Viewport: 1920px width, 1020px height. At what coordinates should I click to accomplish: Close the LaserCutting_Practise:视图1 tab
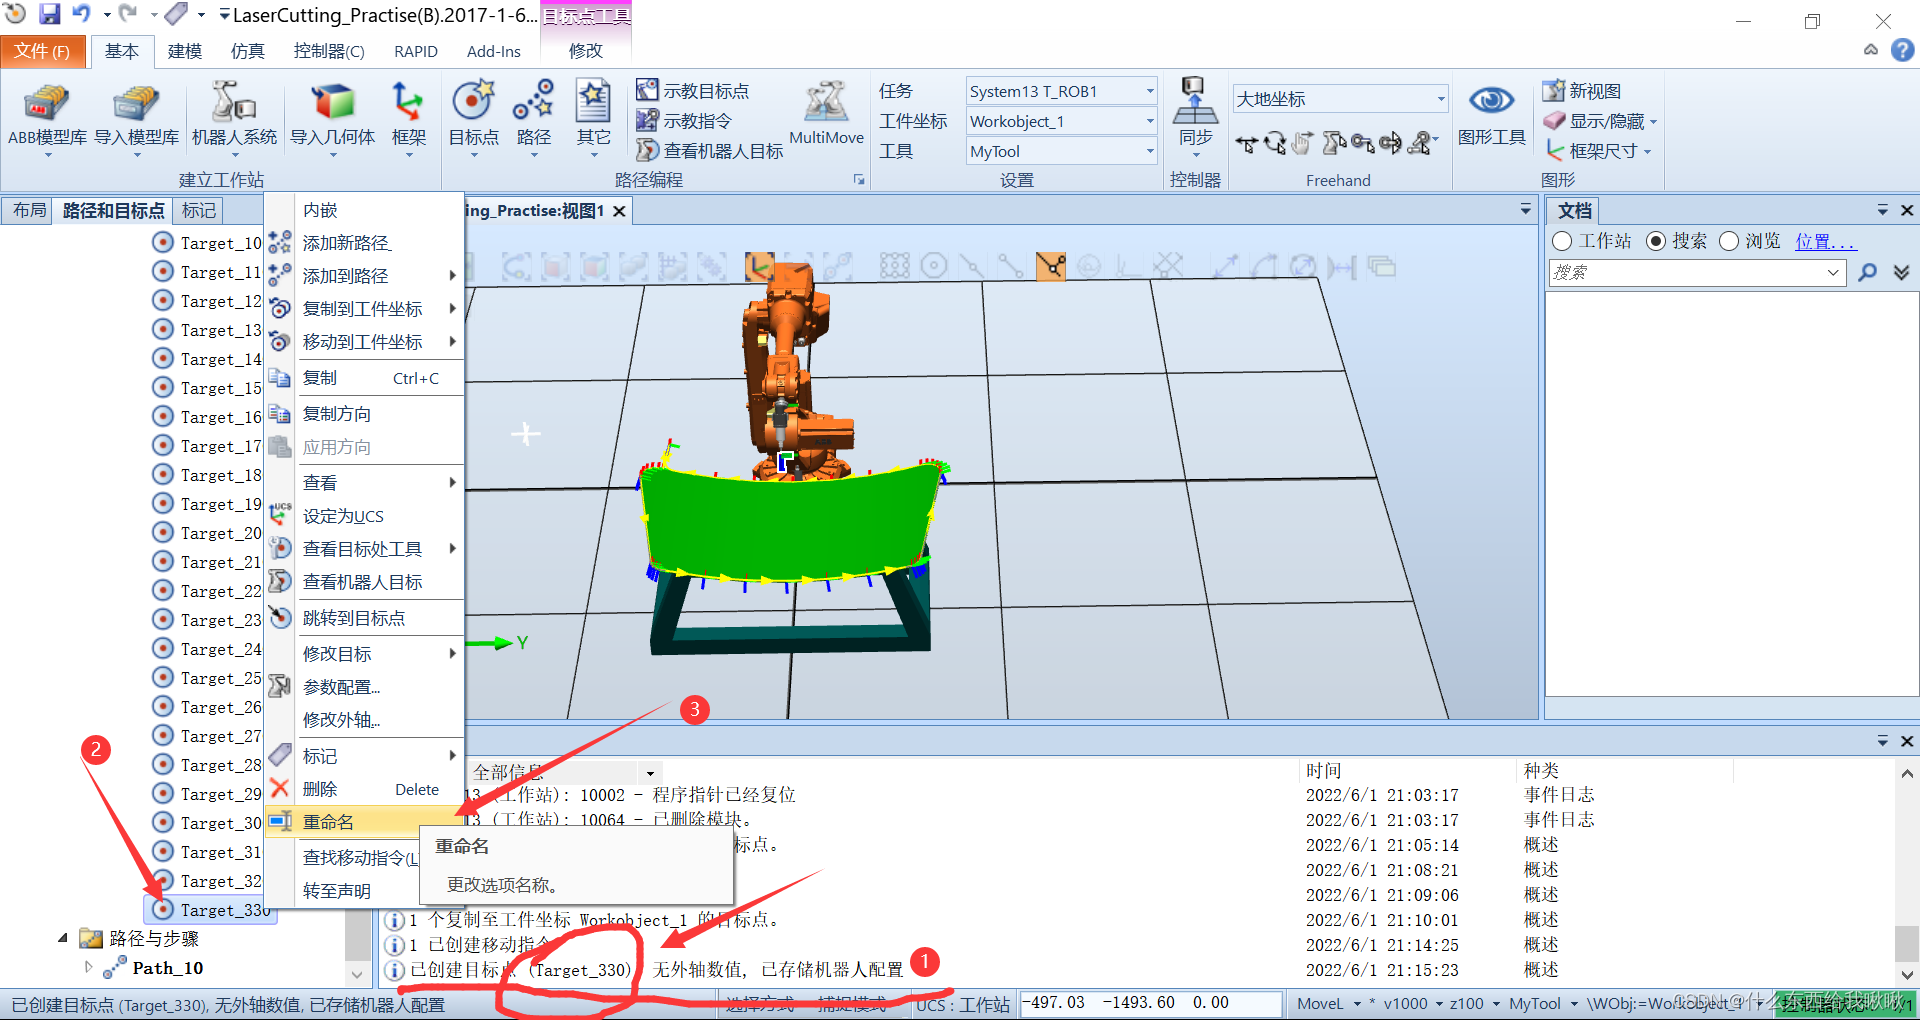click(x=620, y=211)
